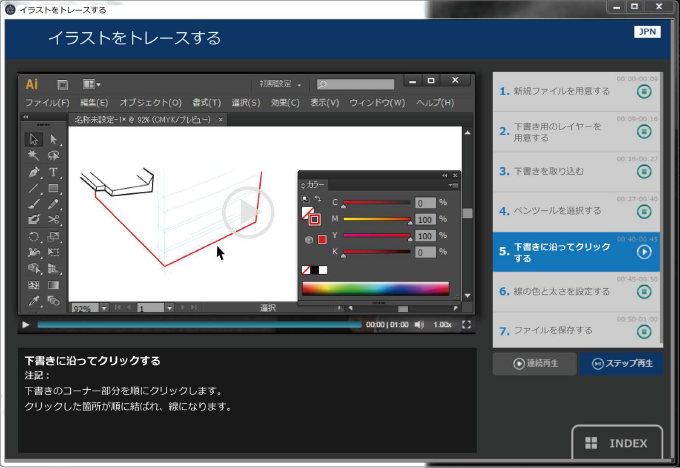
Task: Click the C cyan slider
Action: coord(377,203)
